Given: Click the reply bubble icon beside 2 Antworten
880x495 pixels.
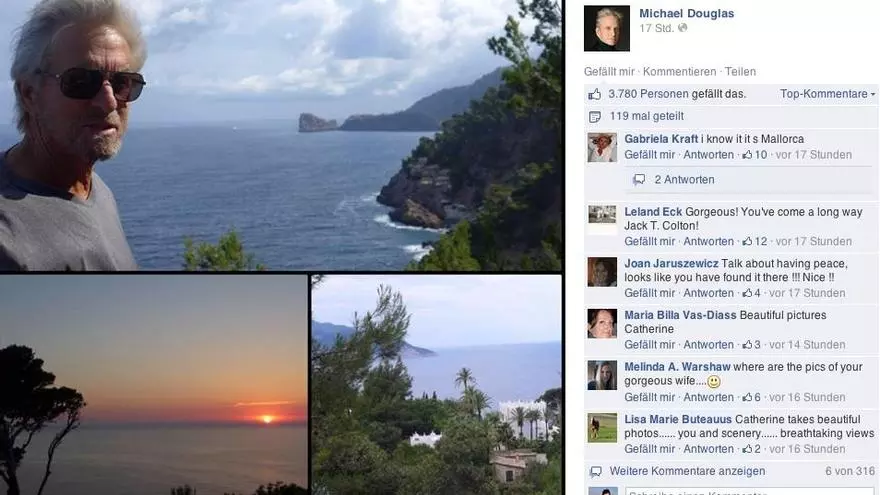Looking at the screenshot, I should tap(639, 180).
